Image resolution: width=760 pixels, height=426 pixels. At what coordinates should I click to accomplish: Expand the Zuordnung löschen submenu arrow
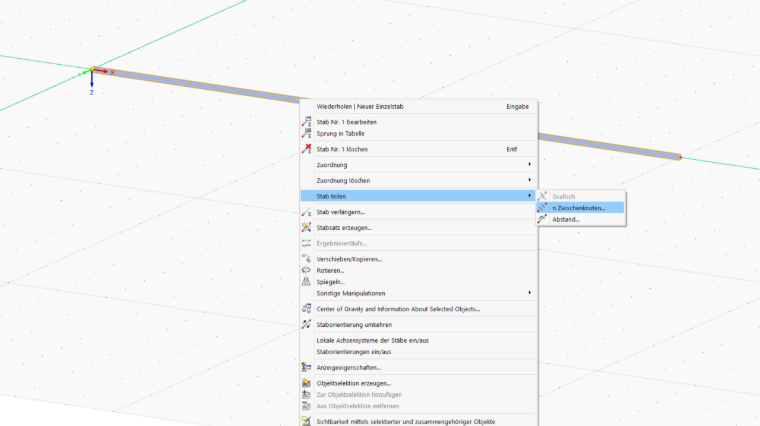click(x=529, y=180)
